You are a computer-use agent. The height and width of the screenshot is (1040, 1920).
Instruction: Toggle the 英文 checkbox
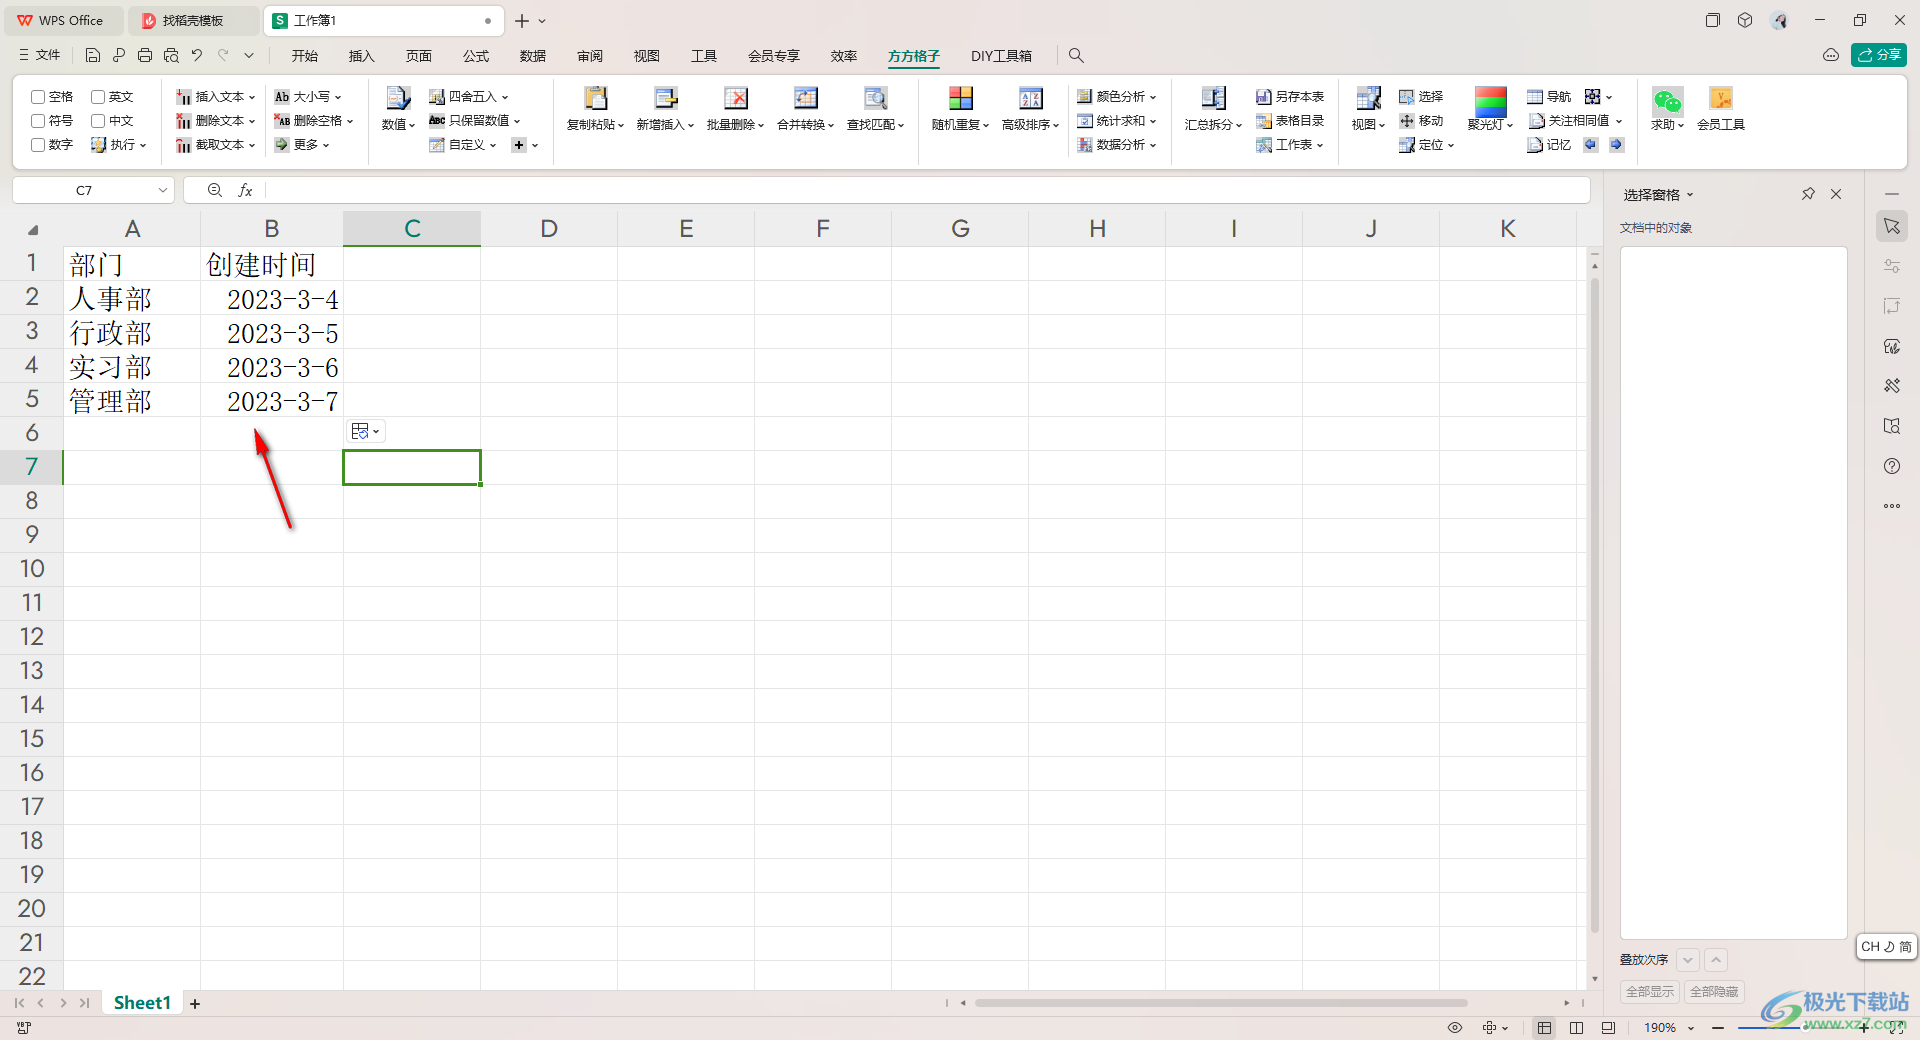[98, 97]
